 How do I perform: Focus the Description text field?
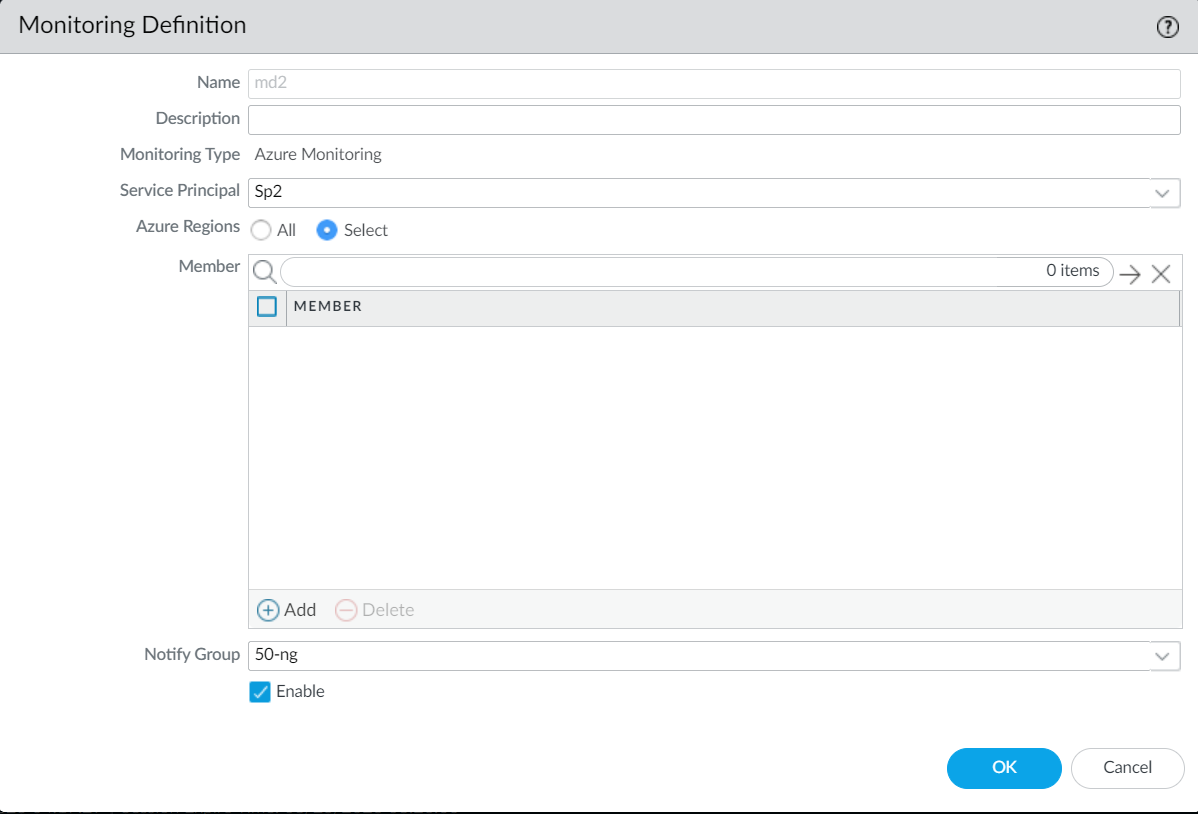tap(714, 120)
